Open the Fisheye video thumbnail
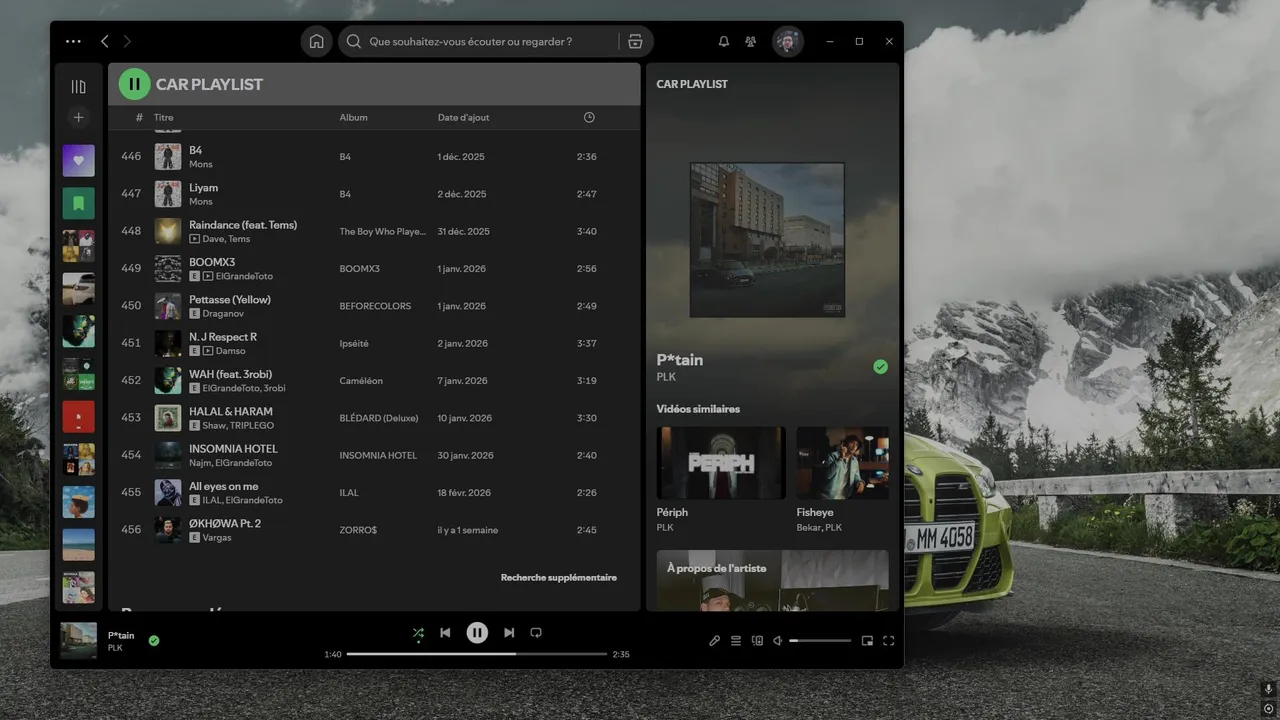Image resolution: width=1280 pixels, height=720 pixels. [843, 463]
